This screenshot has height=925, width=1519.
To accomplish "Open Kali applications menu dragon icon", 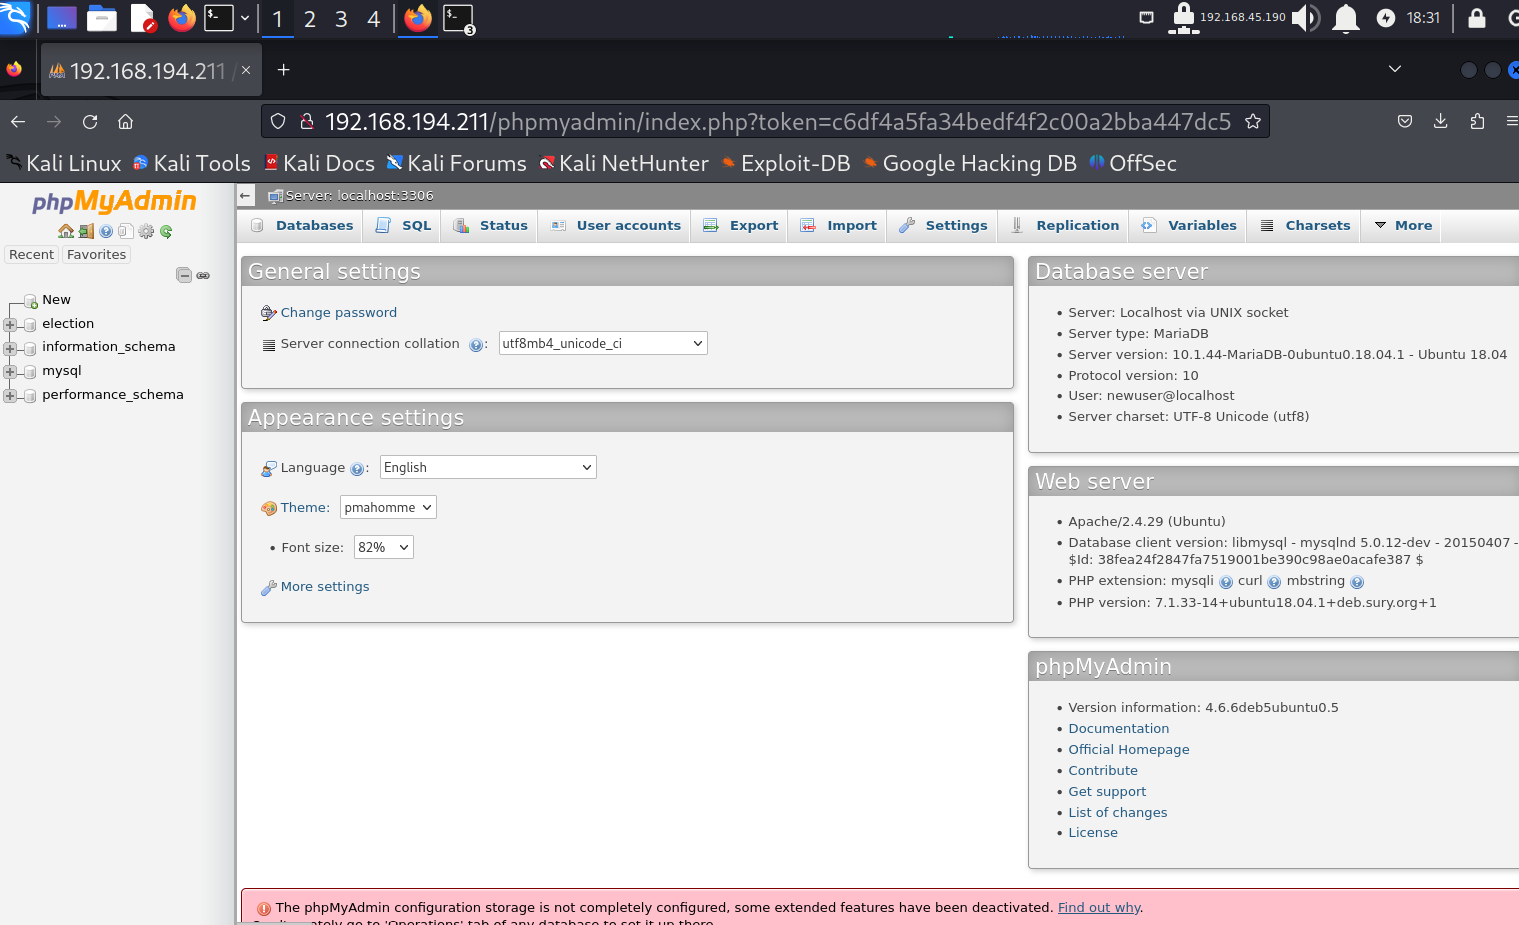I will [15, 18].
